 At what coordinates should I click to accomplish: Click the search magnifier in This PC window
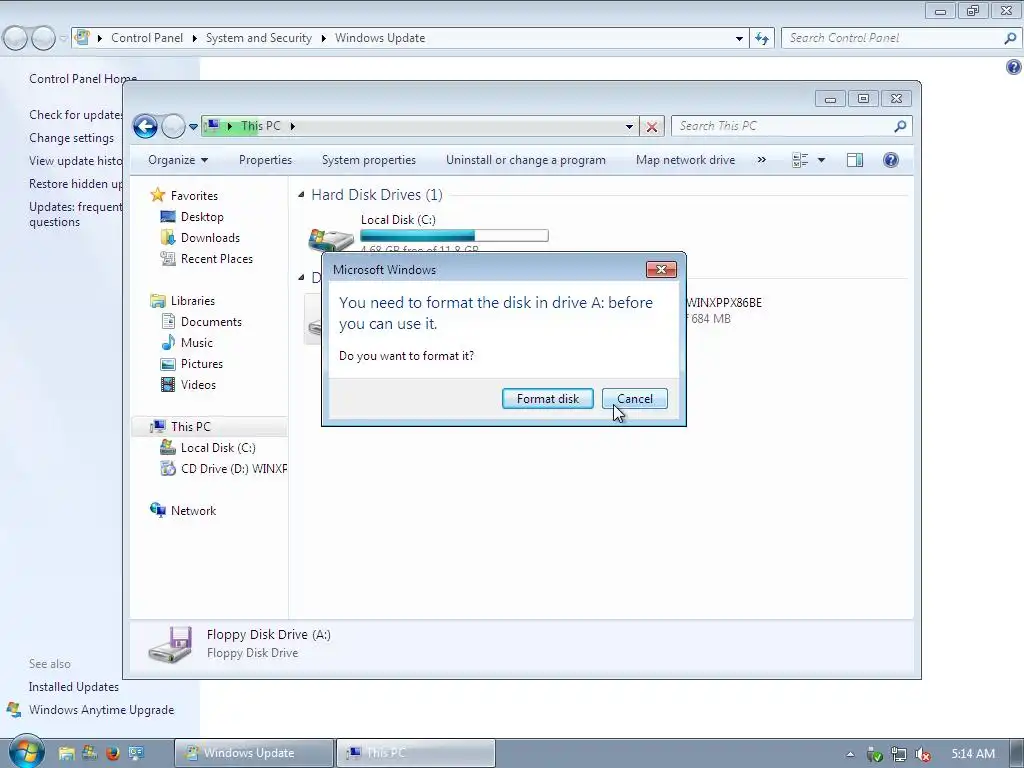click(x=901, y=126)
